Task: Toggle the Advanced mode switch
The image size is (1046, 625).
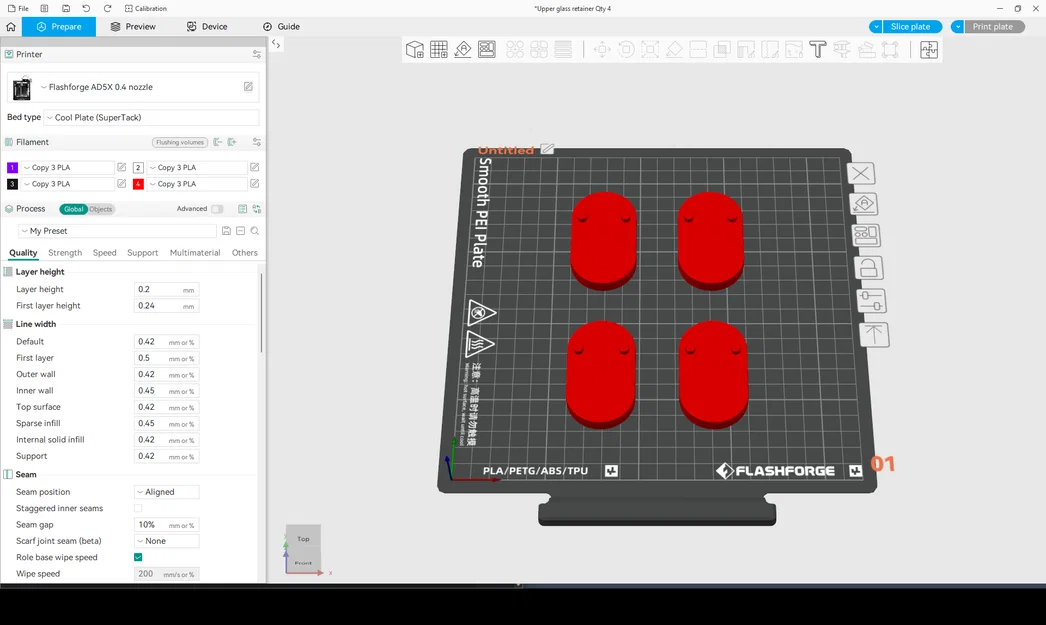Action: (x=217, y=209)
